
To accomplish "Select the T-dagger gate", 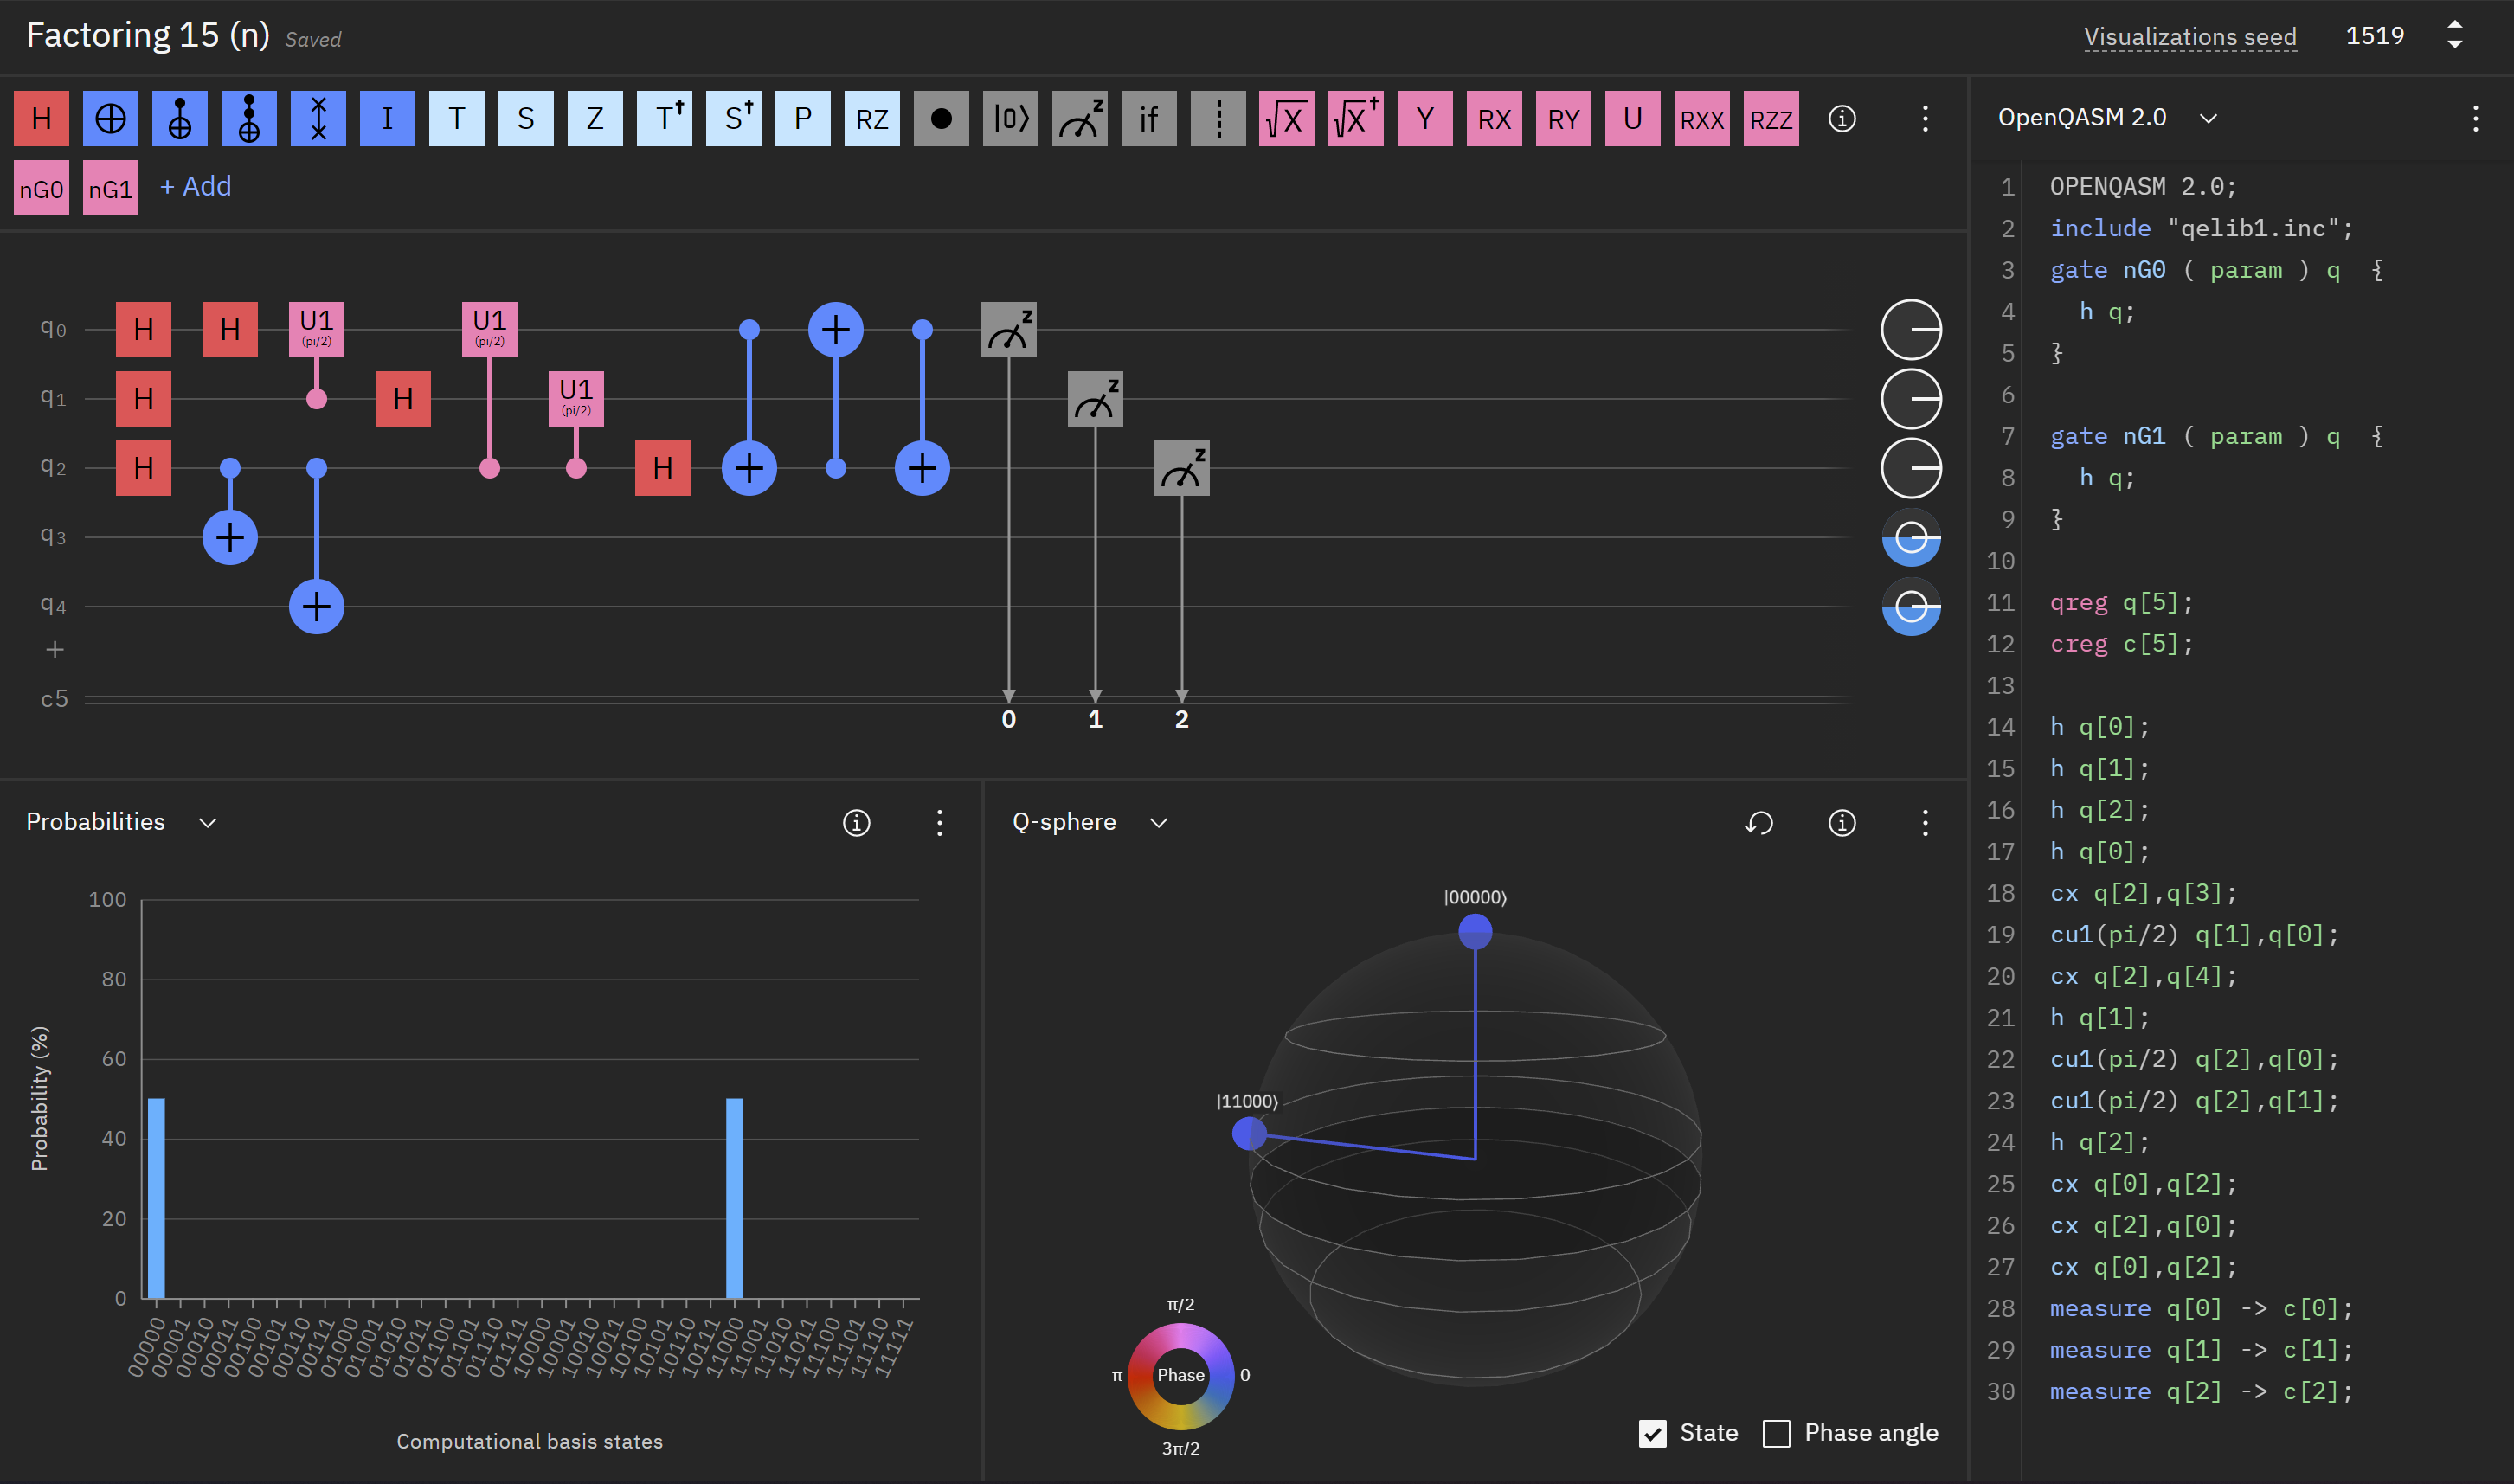I will (664, 119).
